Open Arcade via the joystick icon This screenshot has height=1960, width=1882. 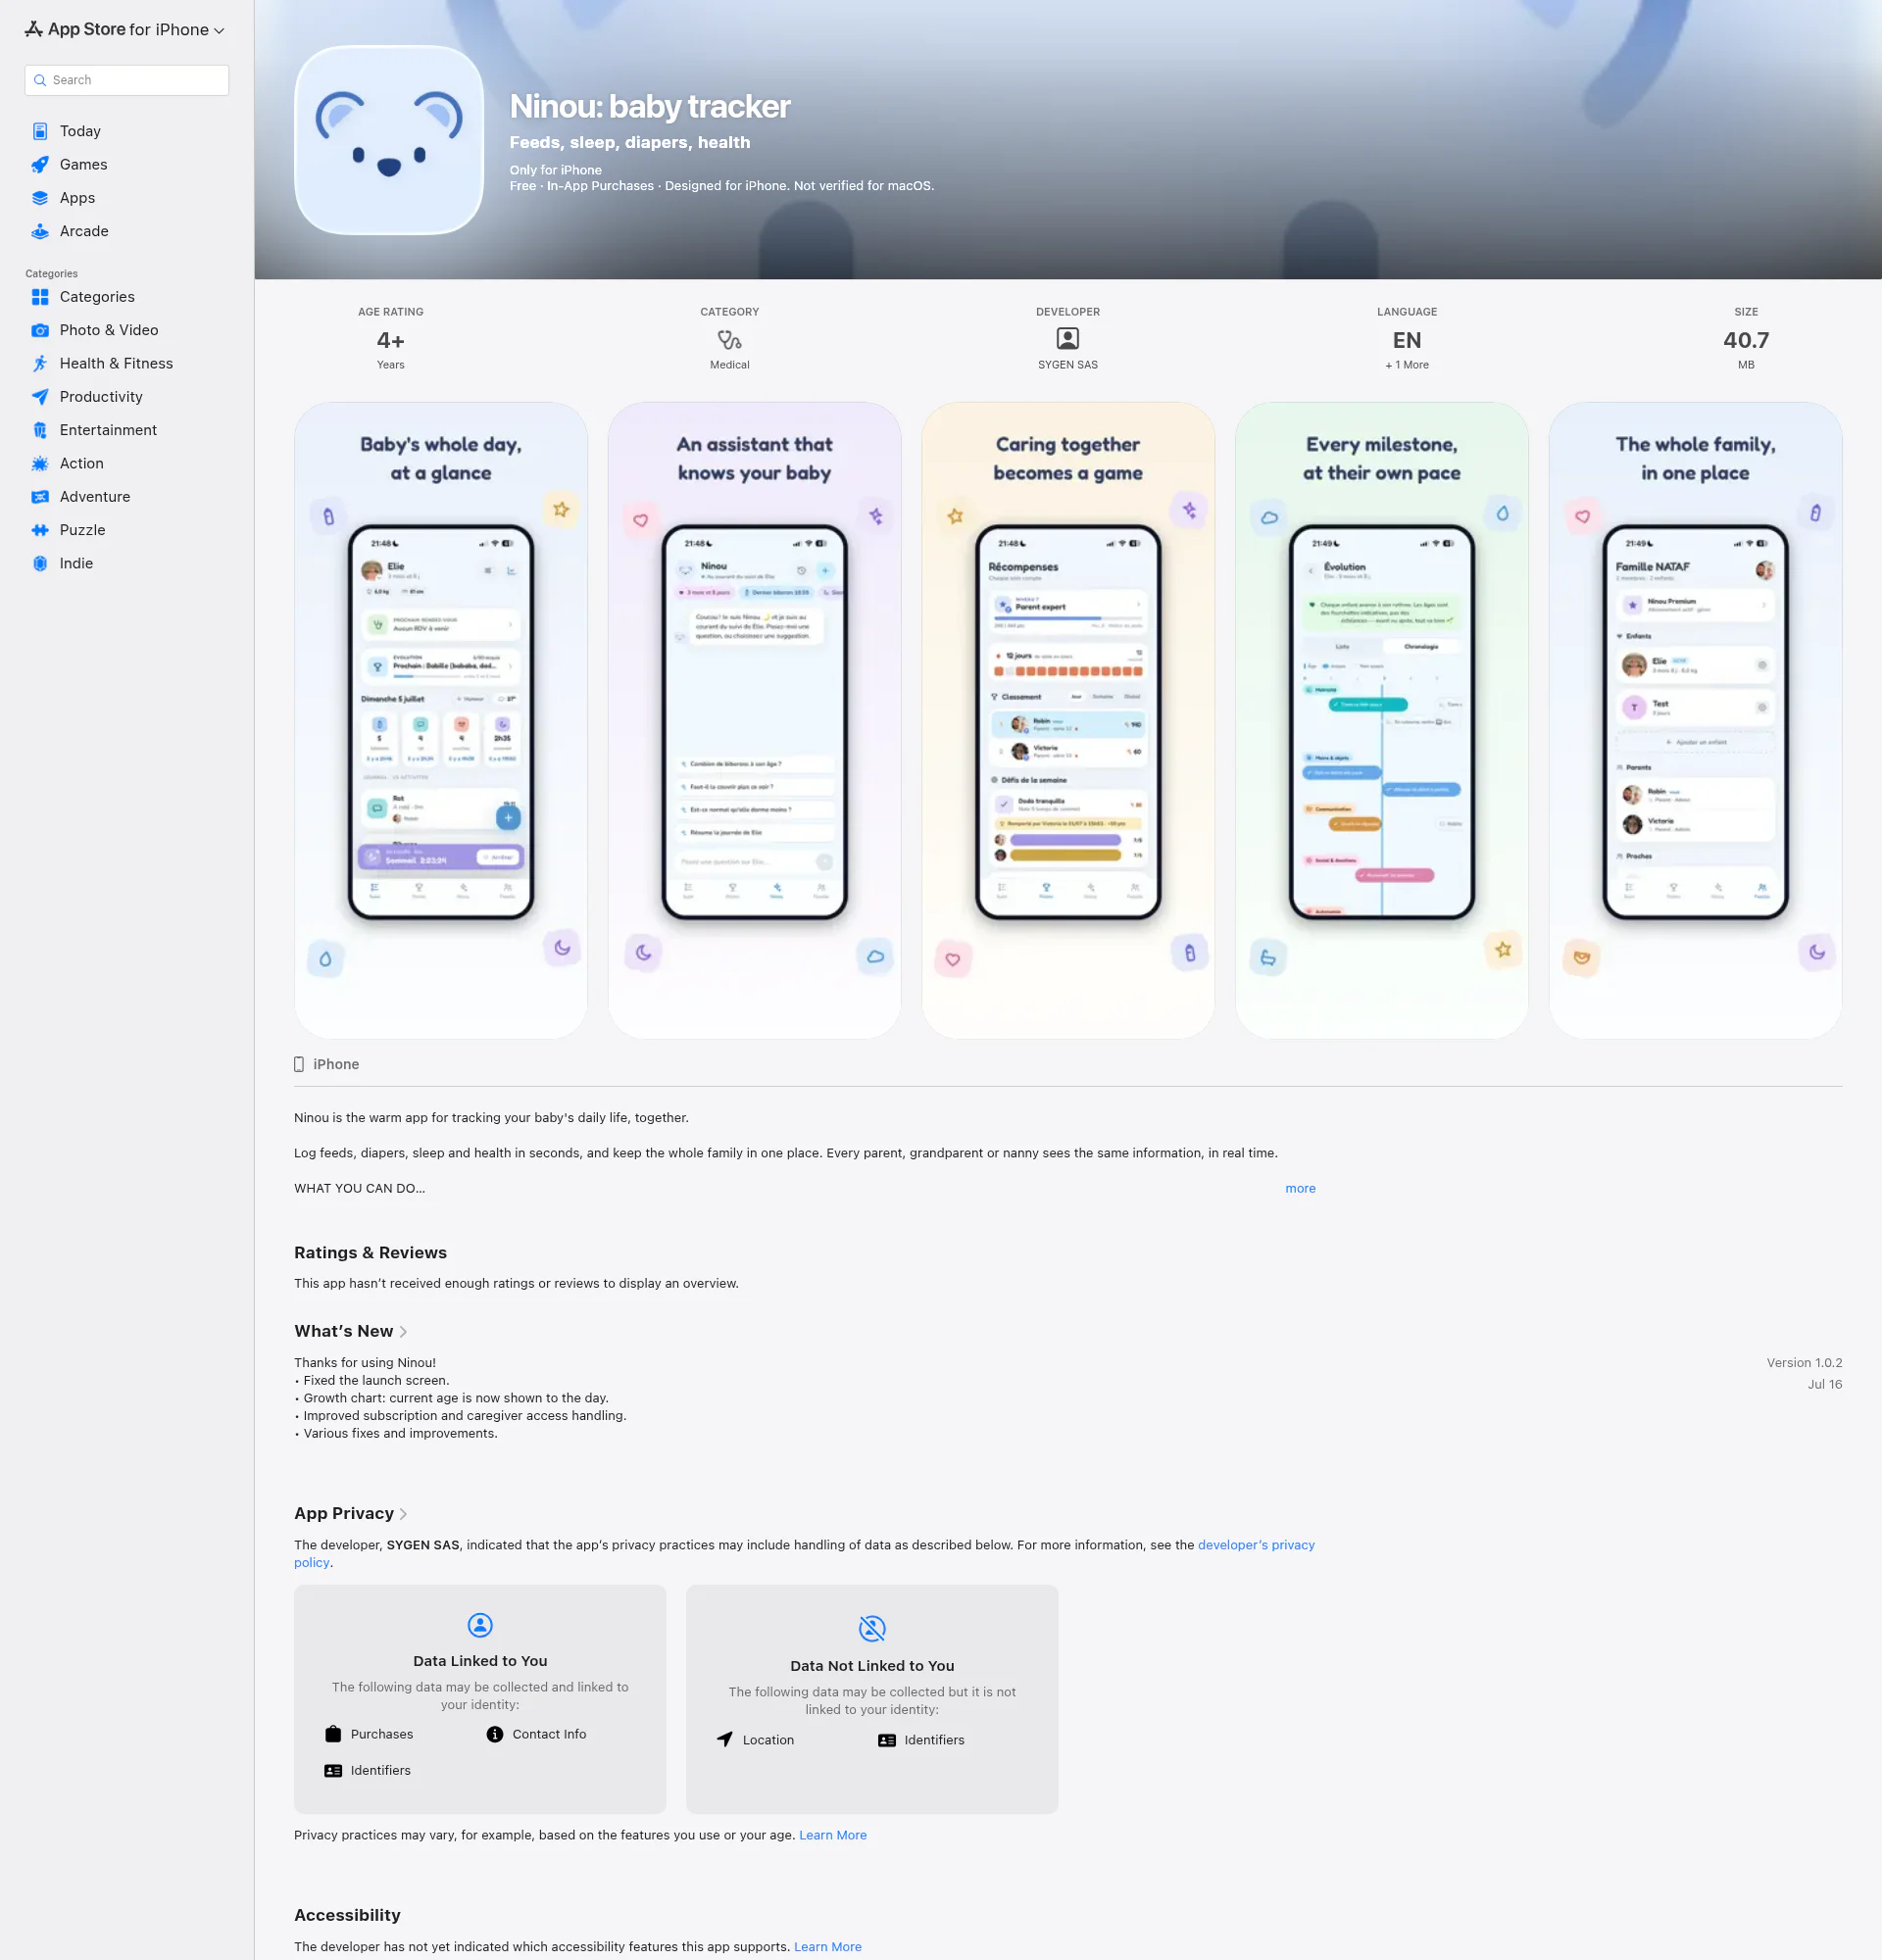tap(40, 231)
